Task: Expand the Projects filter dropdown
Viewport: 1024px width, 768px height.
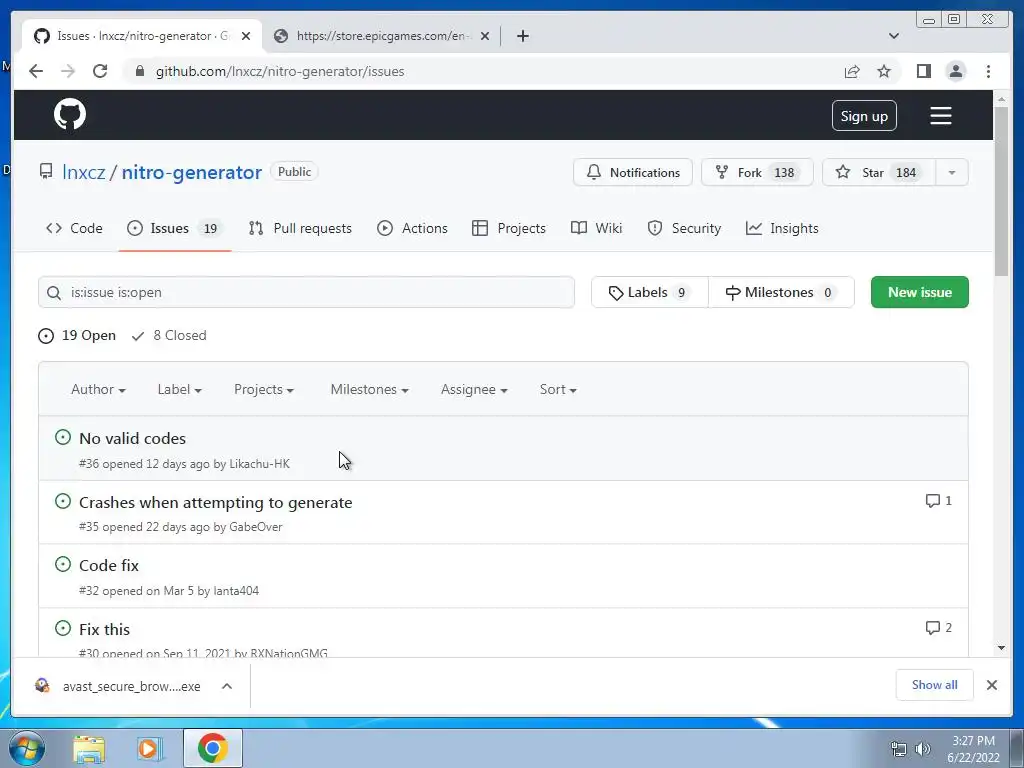Action: point(264,389)
